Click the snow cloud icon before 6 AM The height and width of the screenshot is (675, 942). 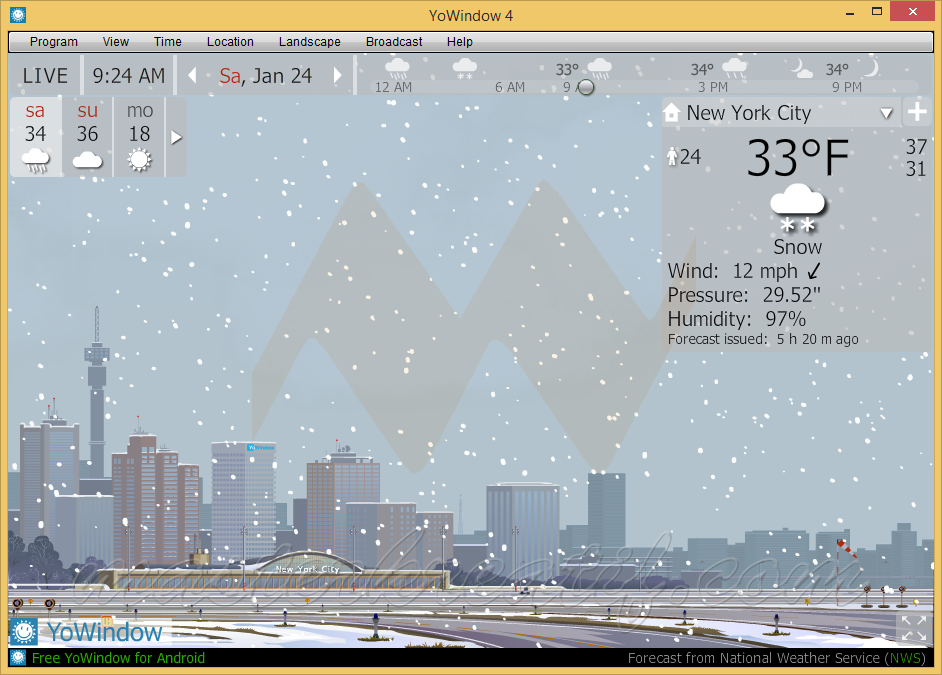464,68
